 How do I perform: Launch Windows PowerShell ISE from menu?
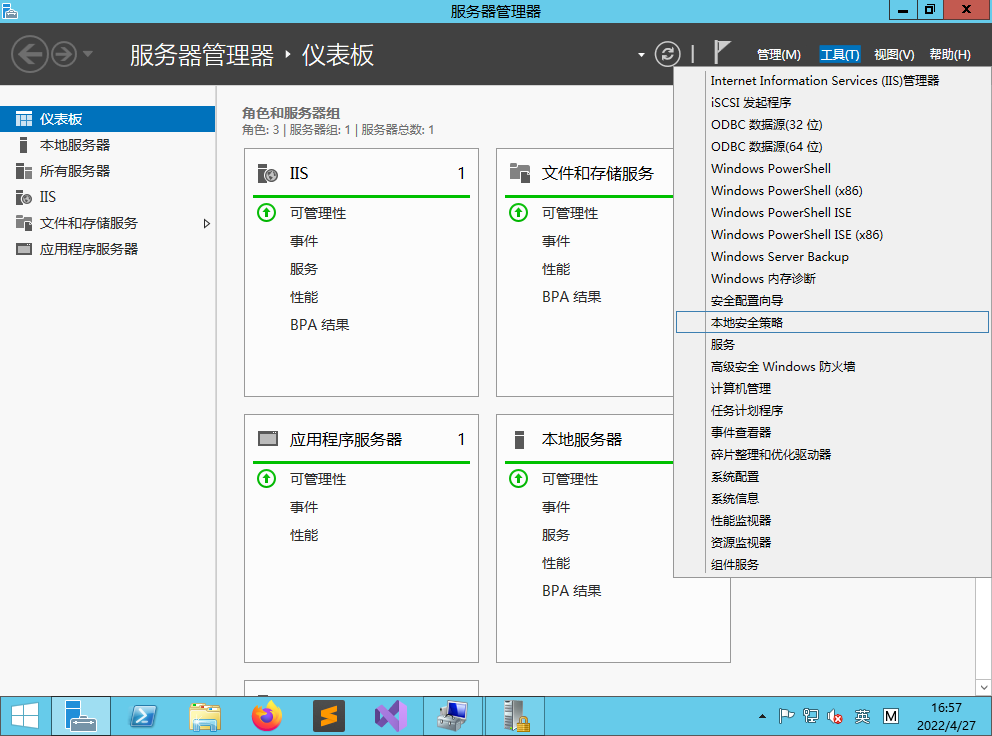coord(832,213)
